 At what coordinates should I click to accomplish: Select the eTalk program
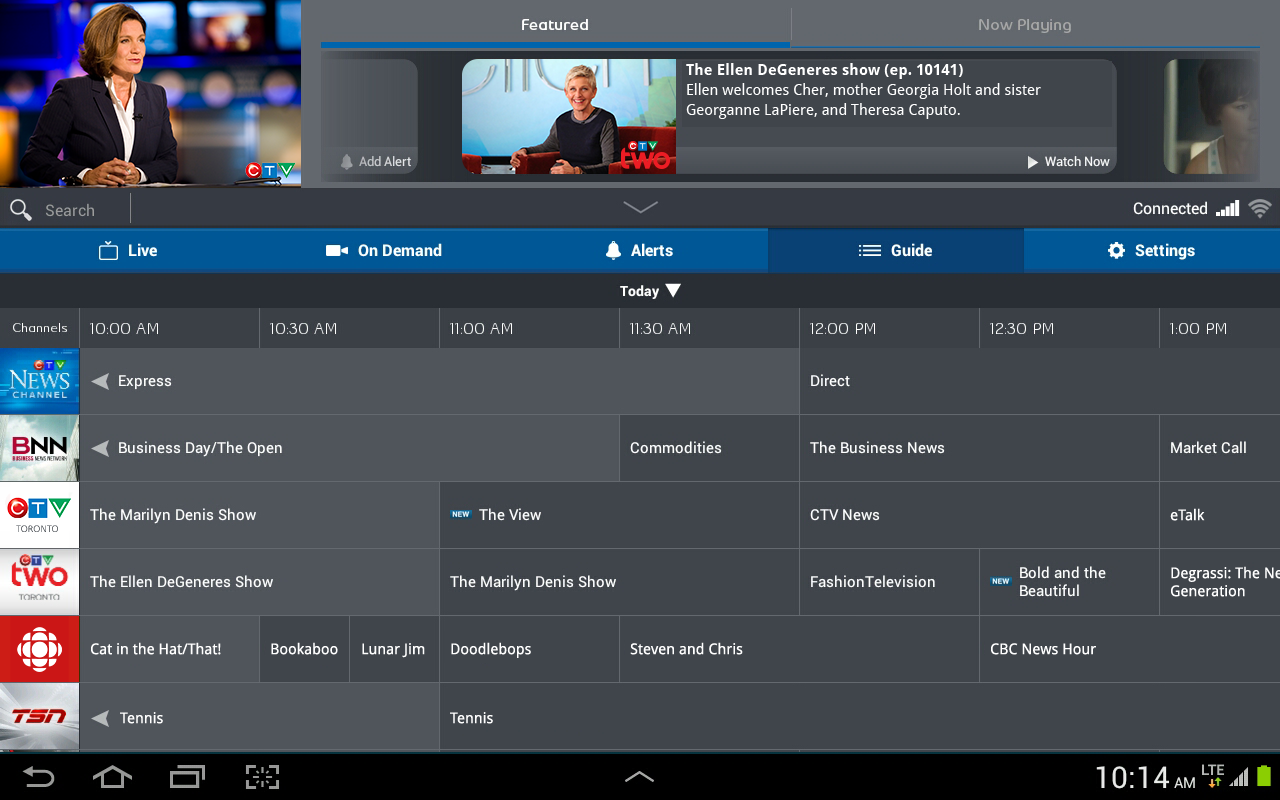pos(1220,515)
